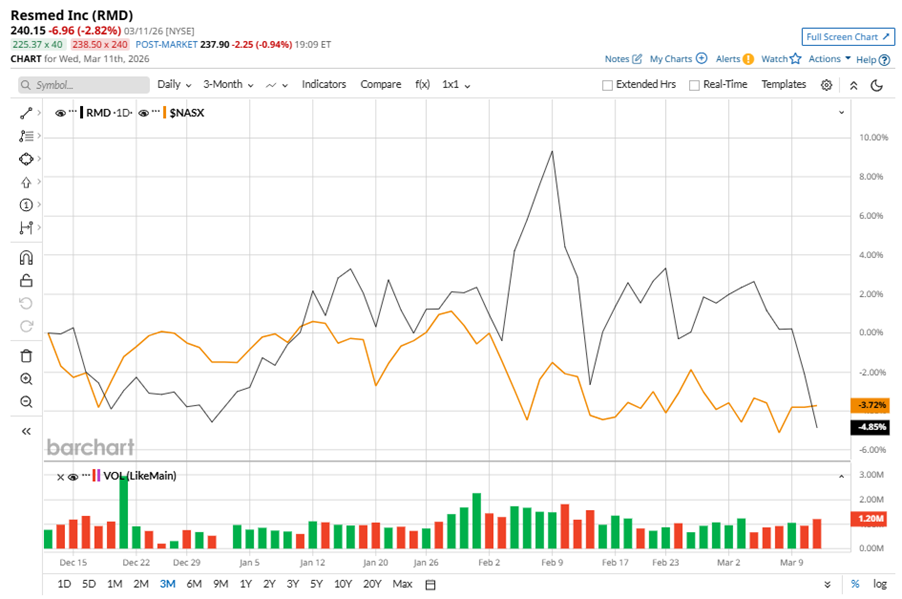The image size is (902, 599).
Task: Open Full Screen Chart
Action: click(848, 37)
